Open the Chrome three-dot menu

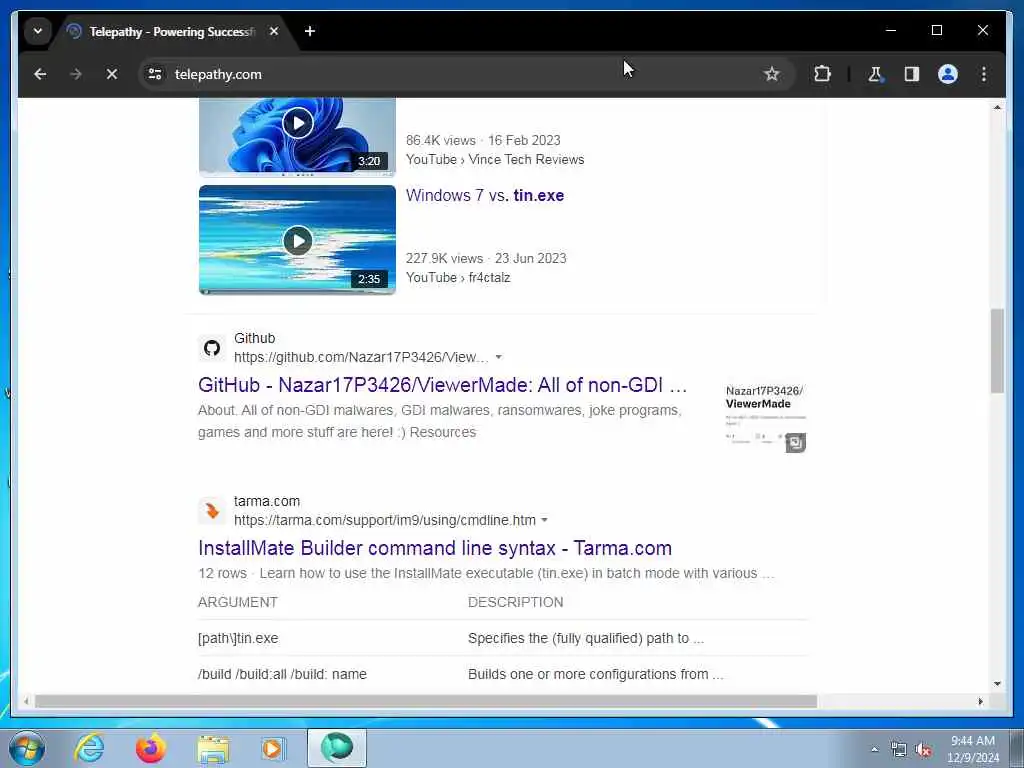click(x=984, y=74)
